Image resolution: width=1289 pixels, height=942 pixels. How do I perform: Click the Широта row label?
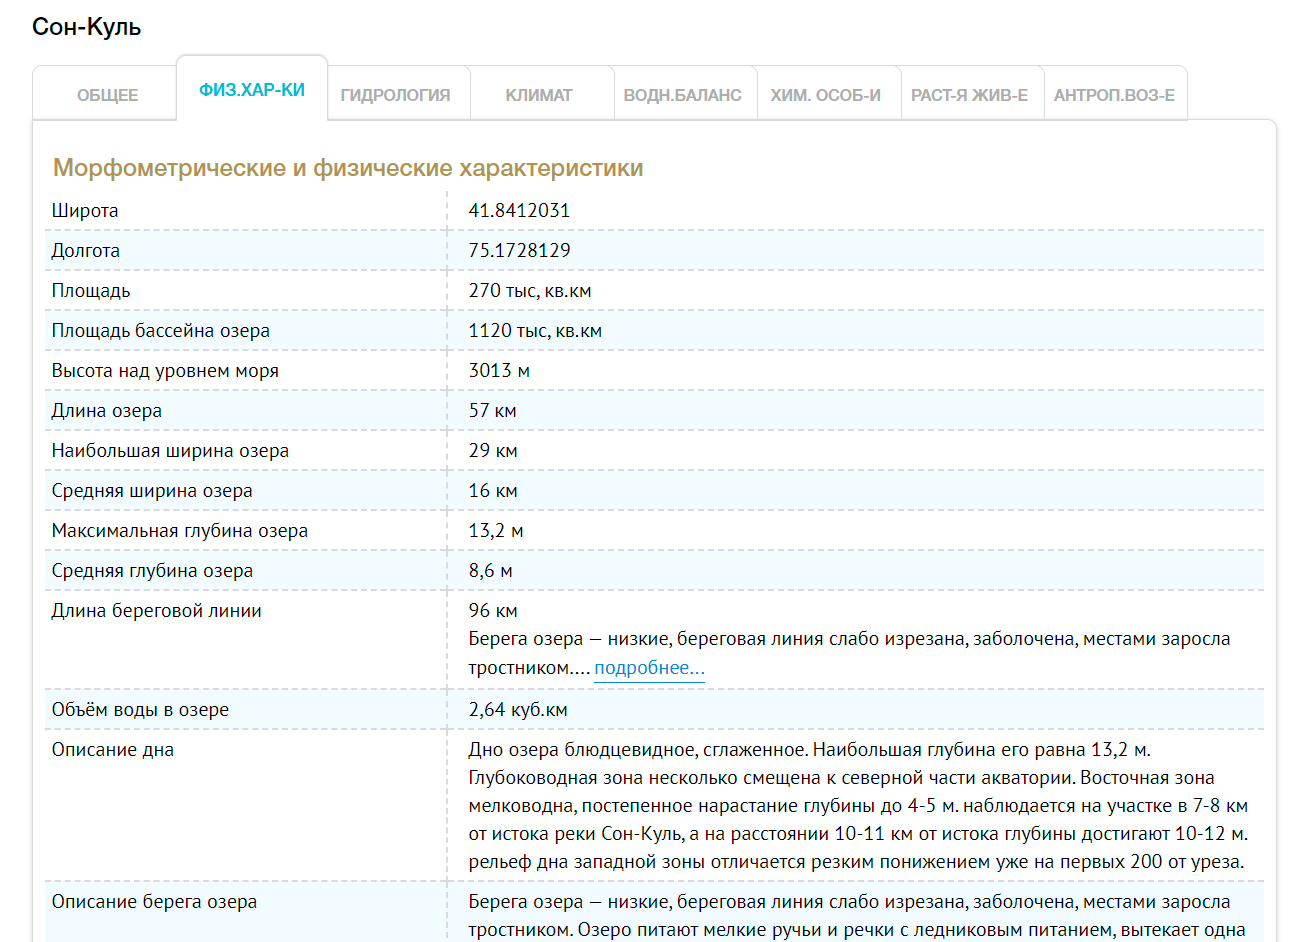click(85, 211)
